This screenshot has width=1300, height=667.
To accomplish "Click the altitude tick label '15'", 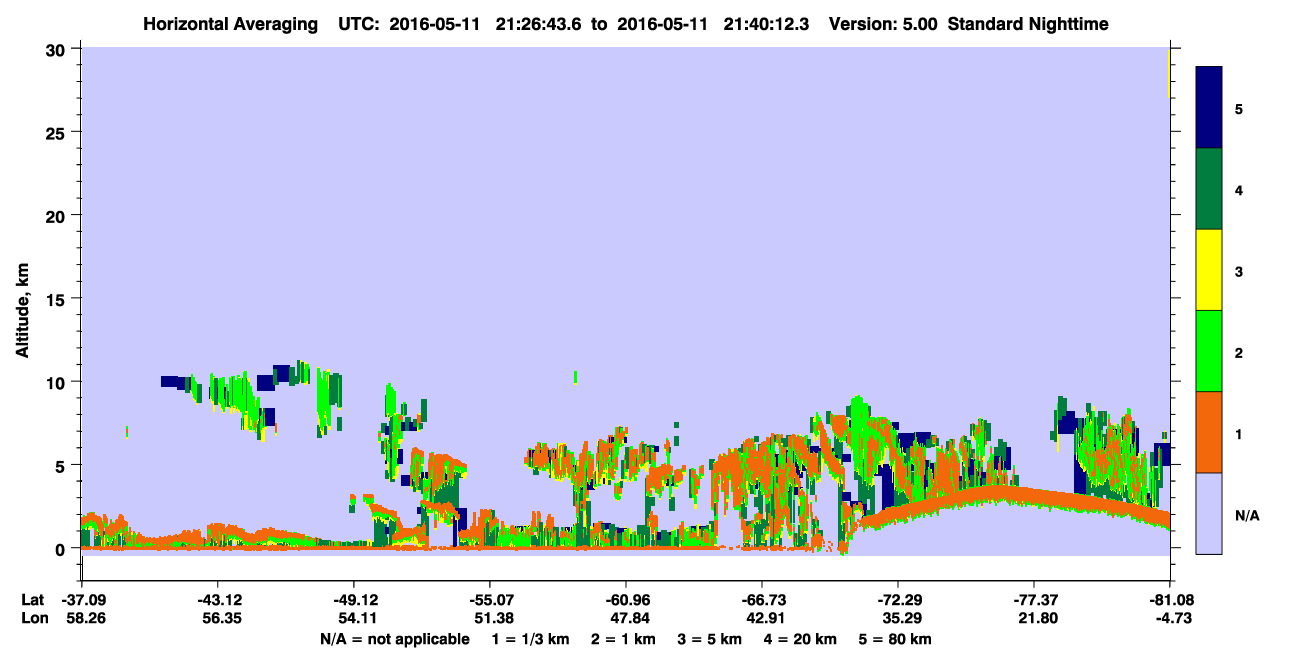I will tap(58, 299).
